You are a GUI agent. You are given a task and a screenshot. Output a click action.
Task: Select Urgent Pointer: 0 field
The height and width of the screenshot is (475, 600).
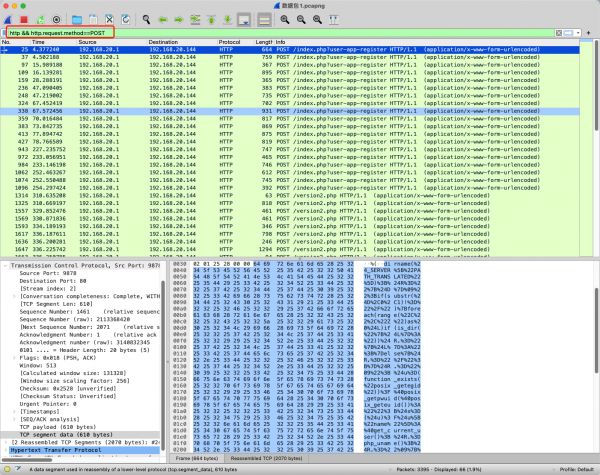click(x=48, y=404)
